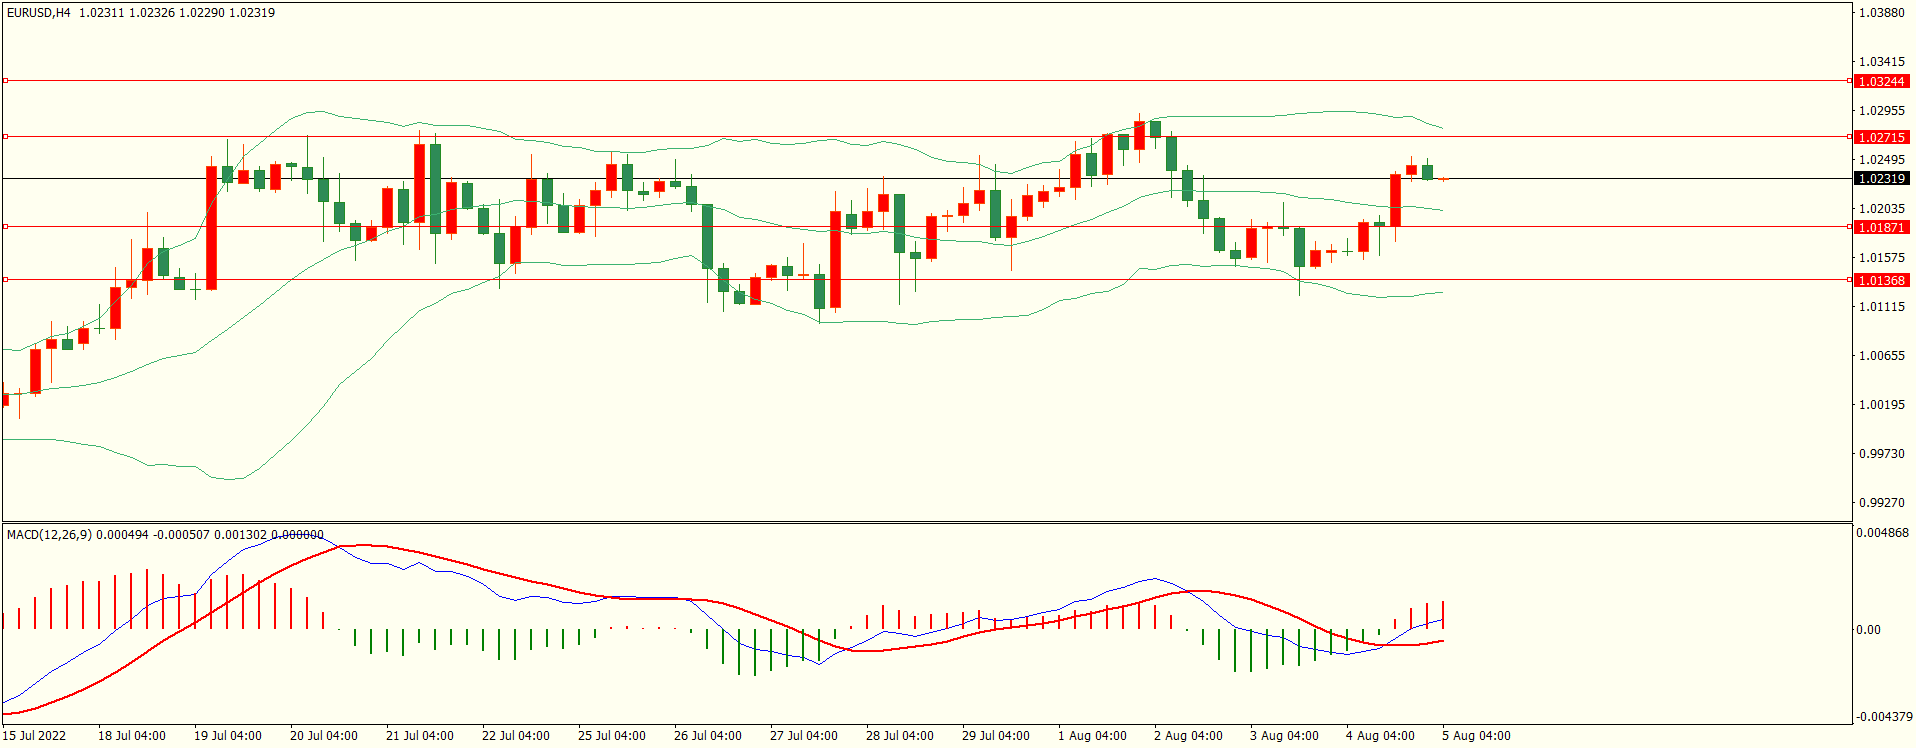Click the 15 Jul 2022 date label

pos(34,735)
